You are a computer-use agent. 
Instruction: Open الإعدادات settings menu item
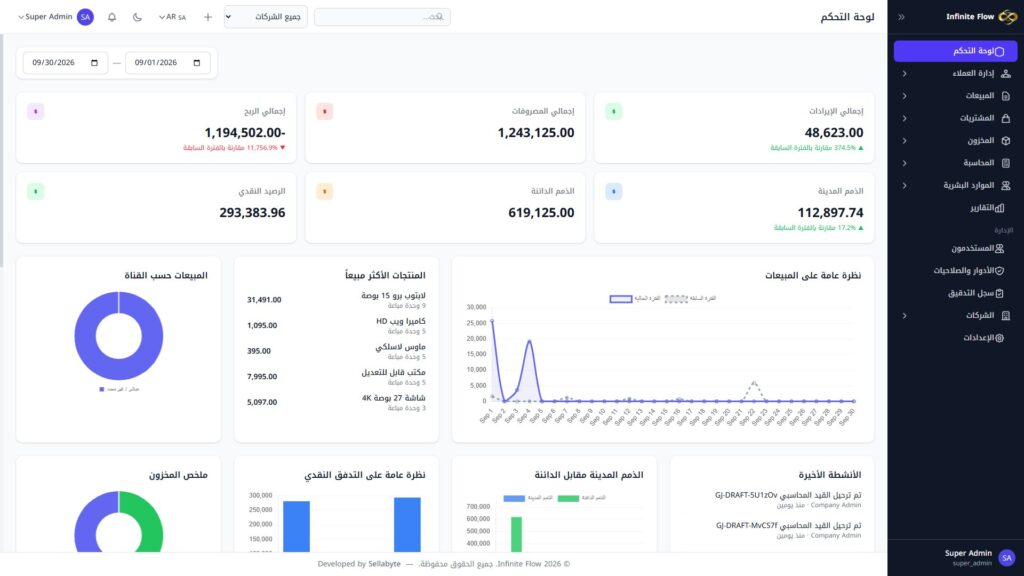(955, 338)
